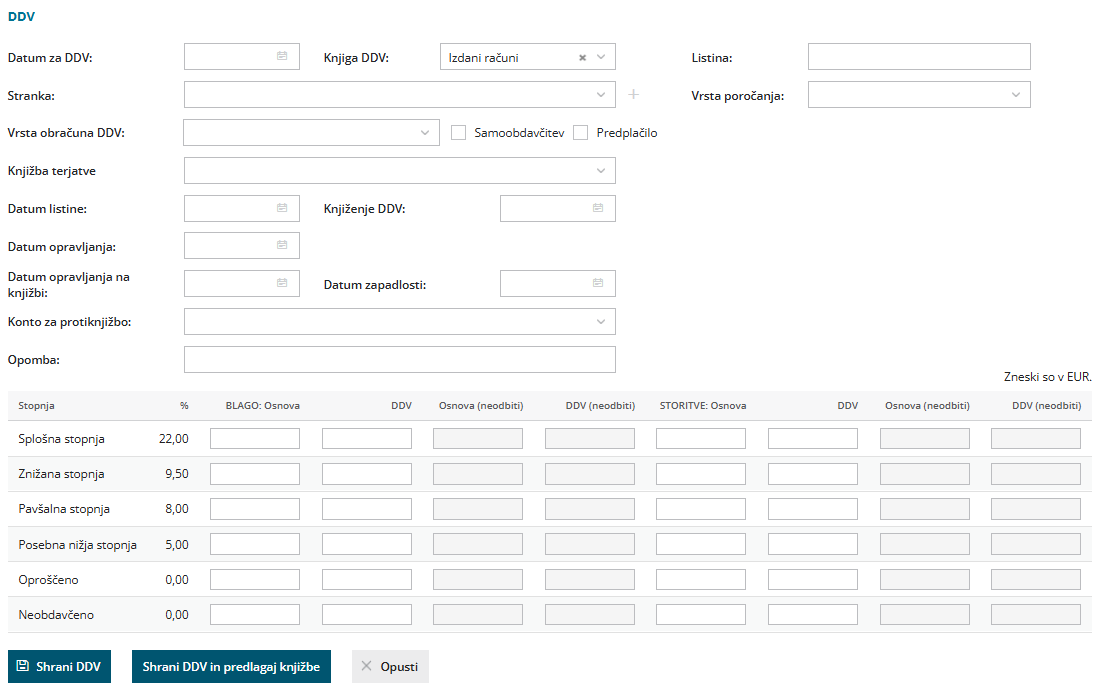
Task: Expand the Konto za protiknjižbo dropdown
Action: [x=601, y=322]
